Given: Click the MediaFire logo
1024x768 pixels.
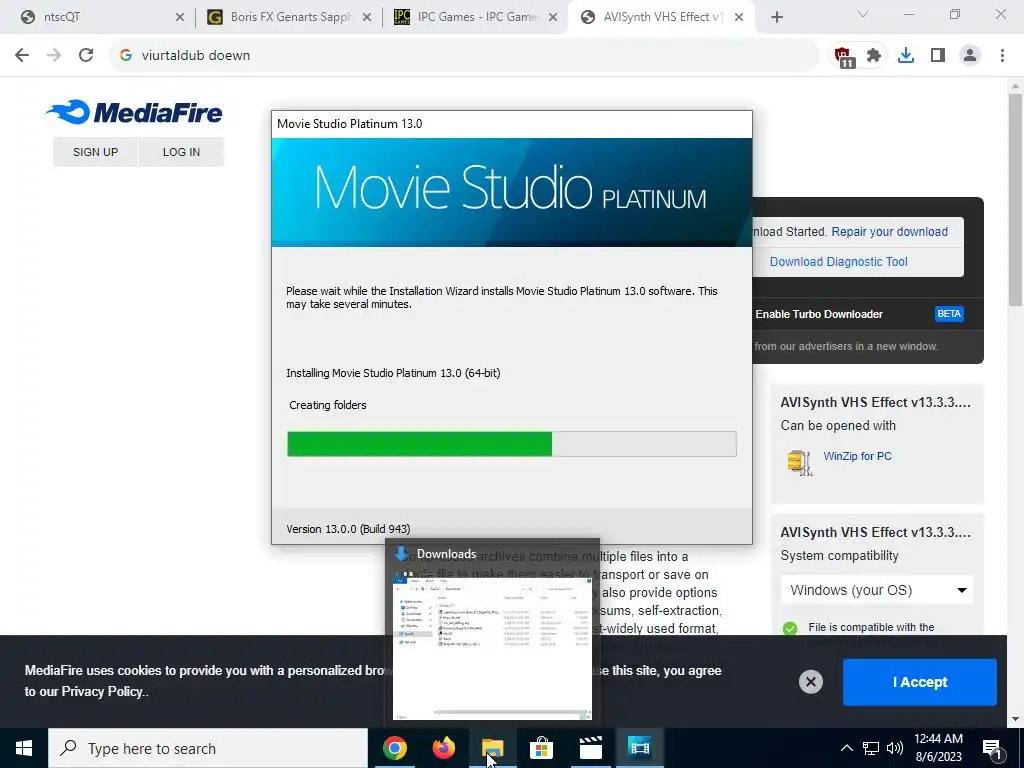Looking at the screenshot, I should (x=135, y=112).
